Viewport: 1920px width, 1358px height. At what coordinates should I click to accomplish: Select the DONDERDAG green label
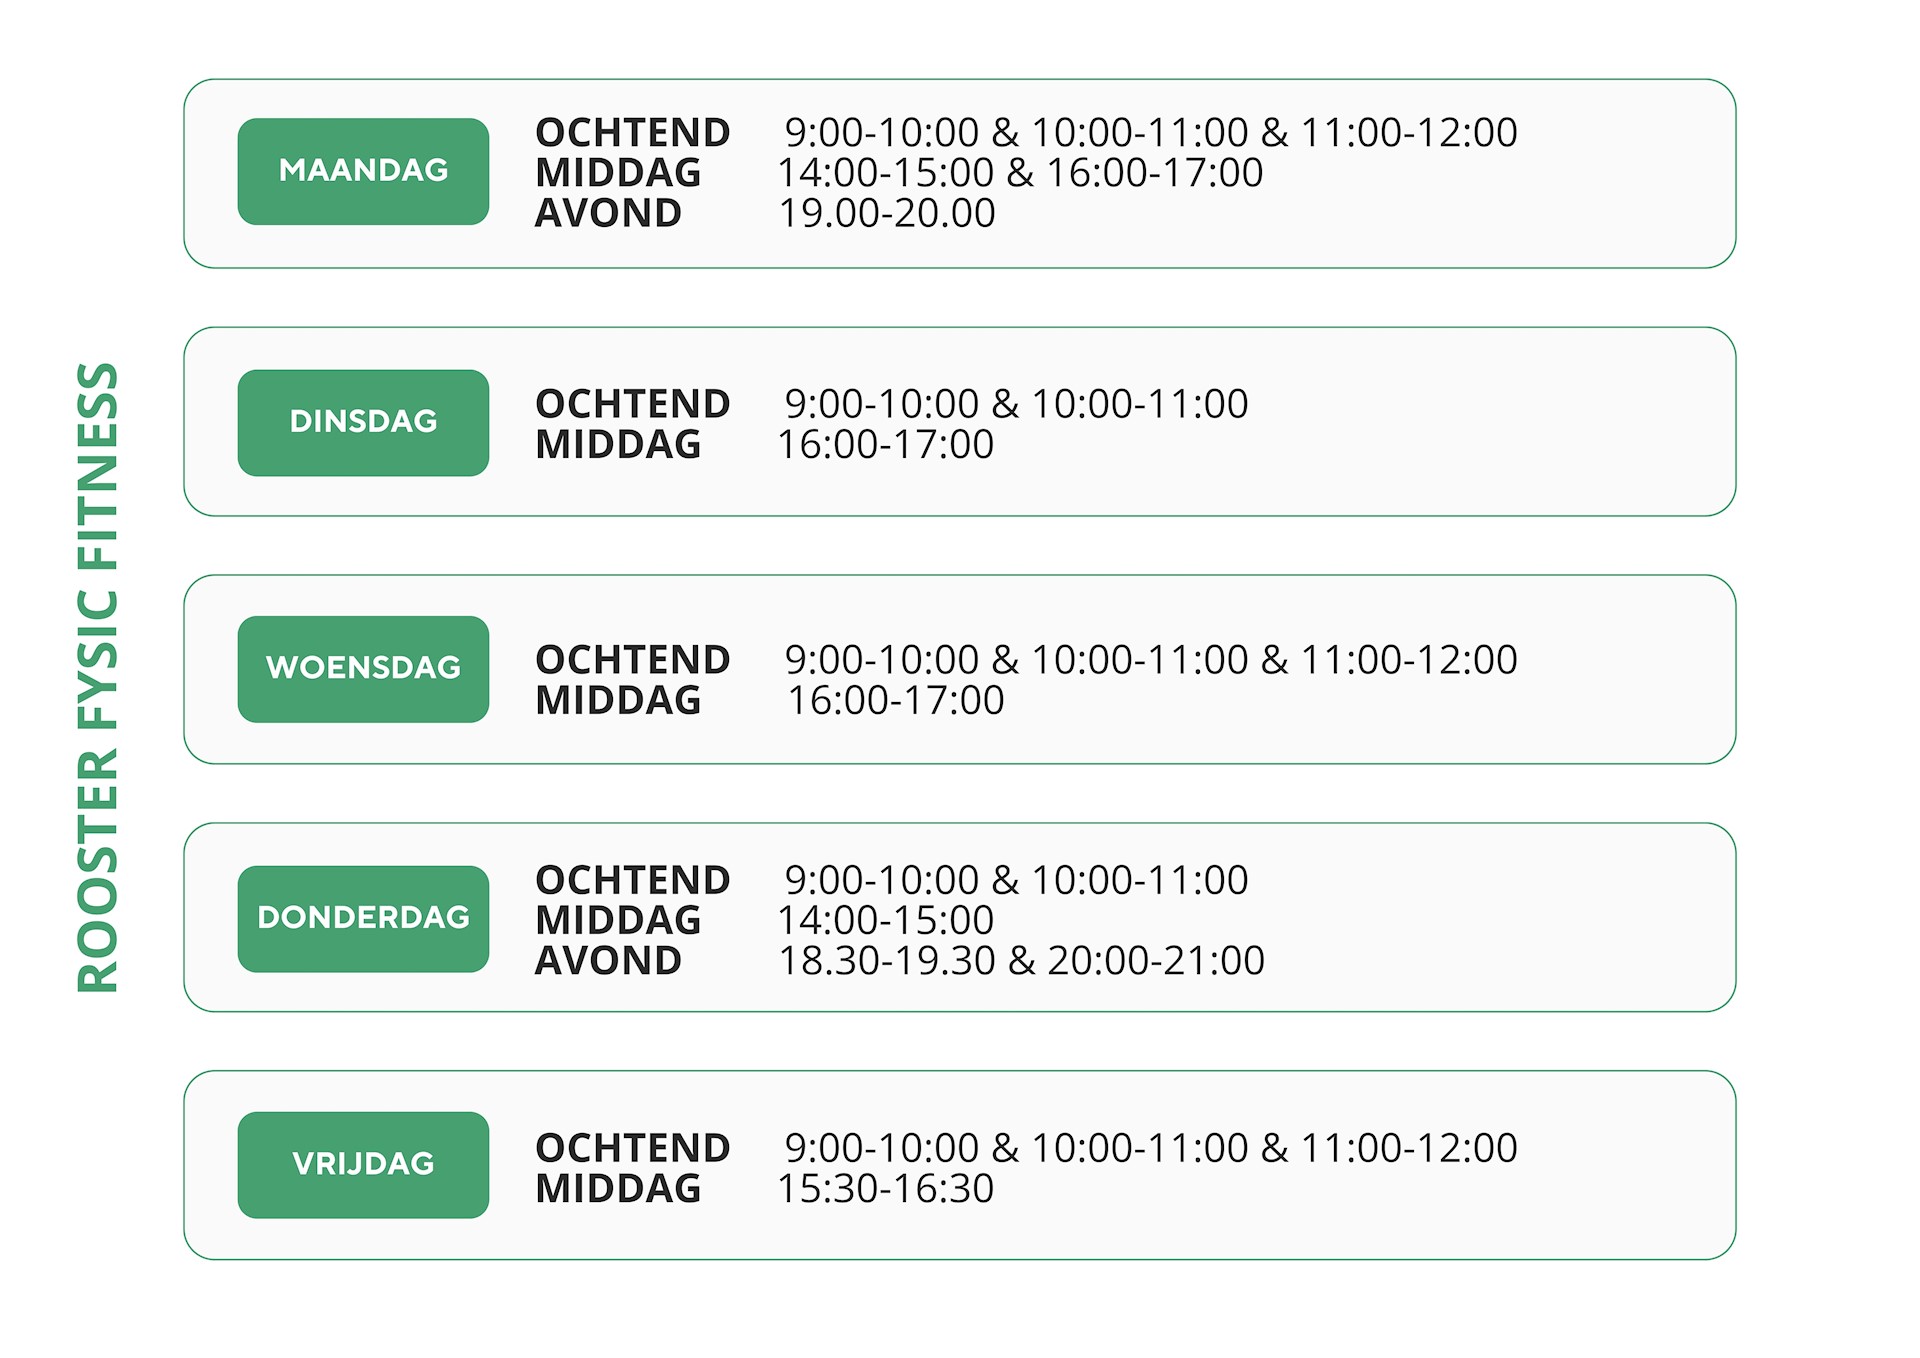click(363, 918)
